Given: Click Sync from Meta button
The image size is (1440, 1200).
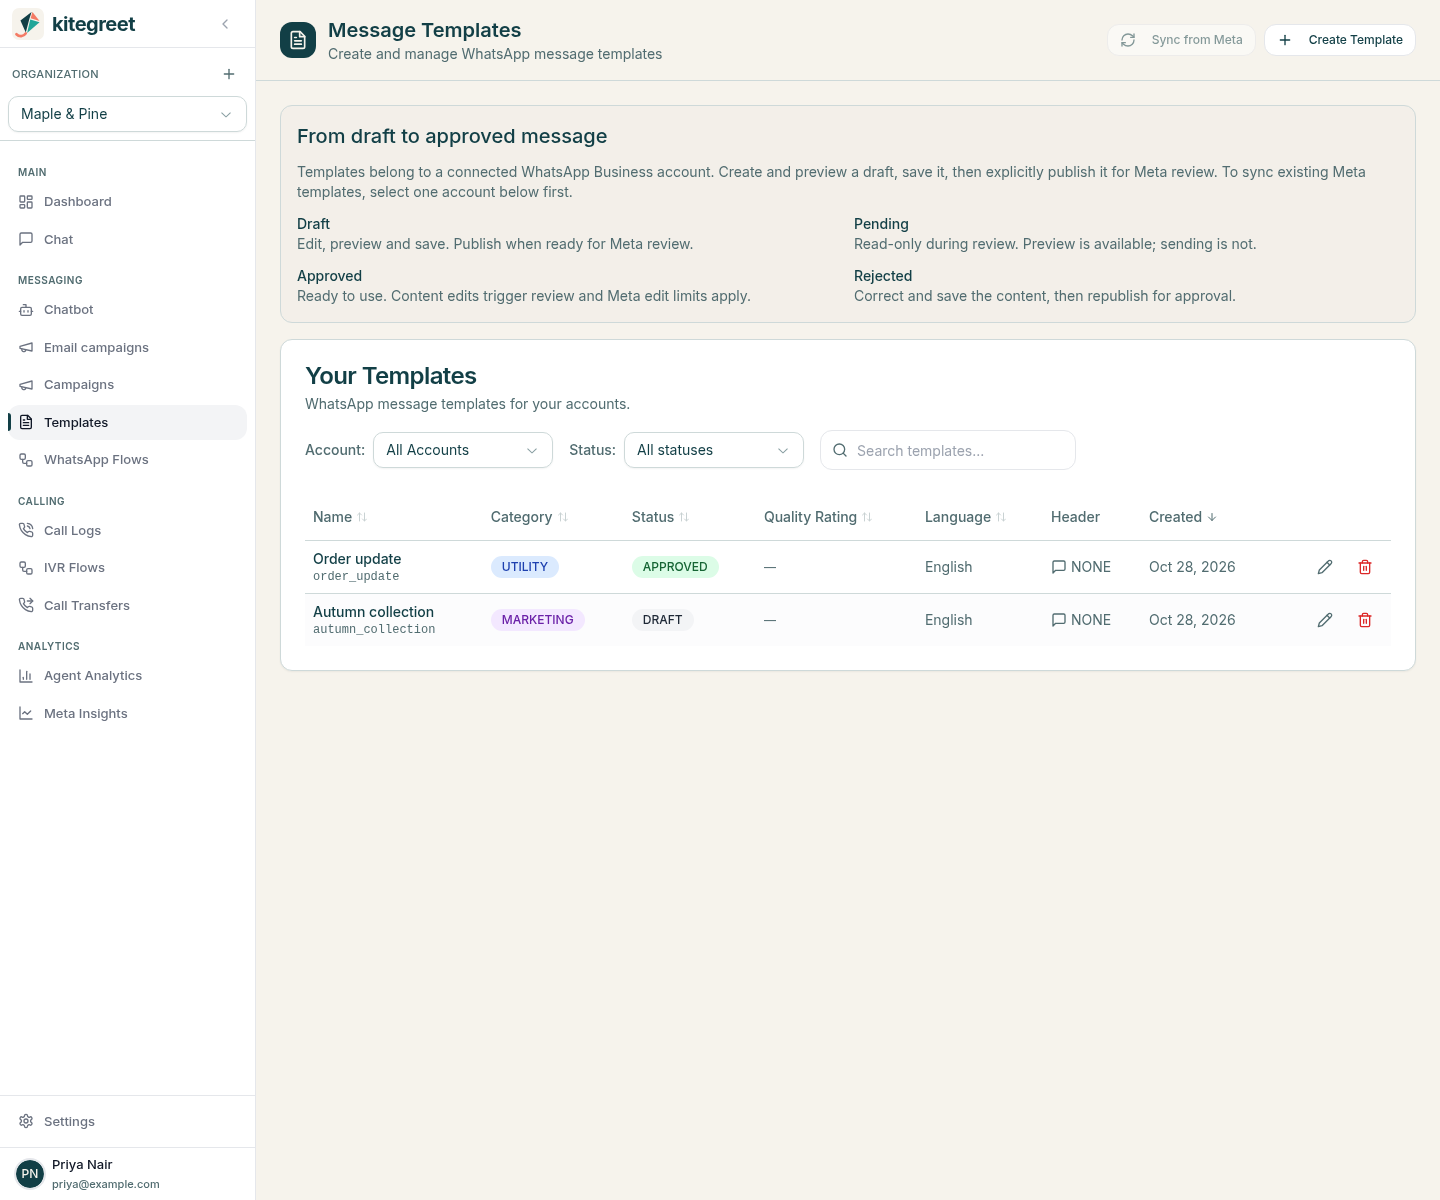Looking at the screenshot, I should coord(1181,40).
